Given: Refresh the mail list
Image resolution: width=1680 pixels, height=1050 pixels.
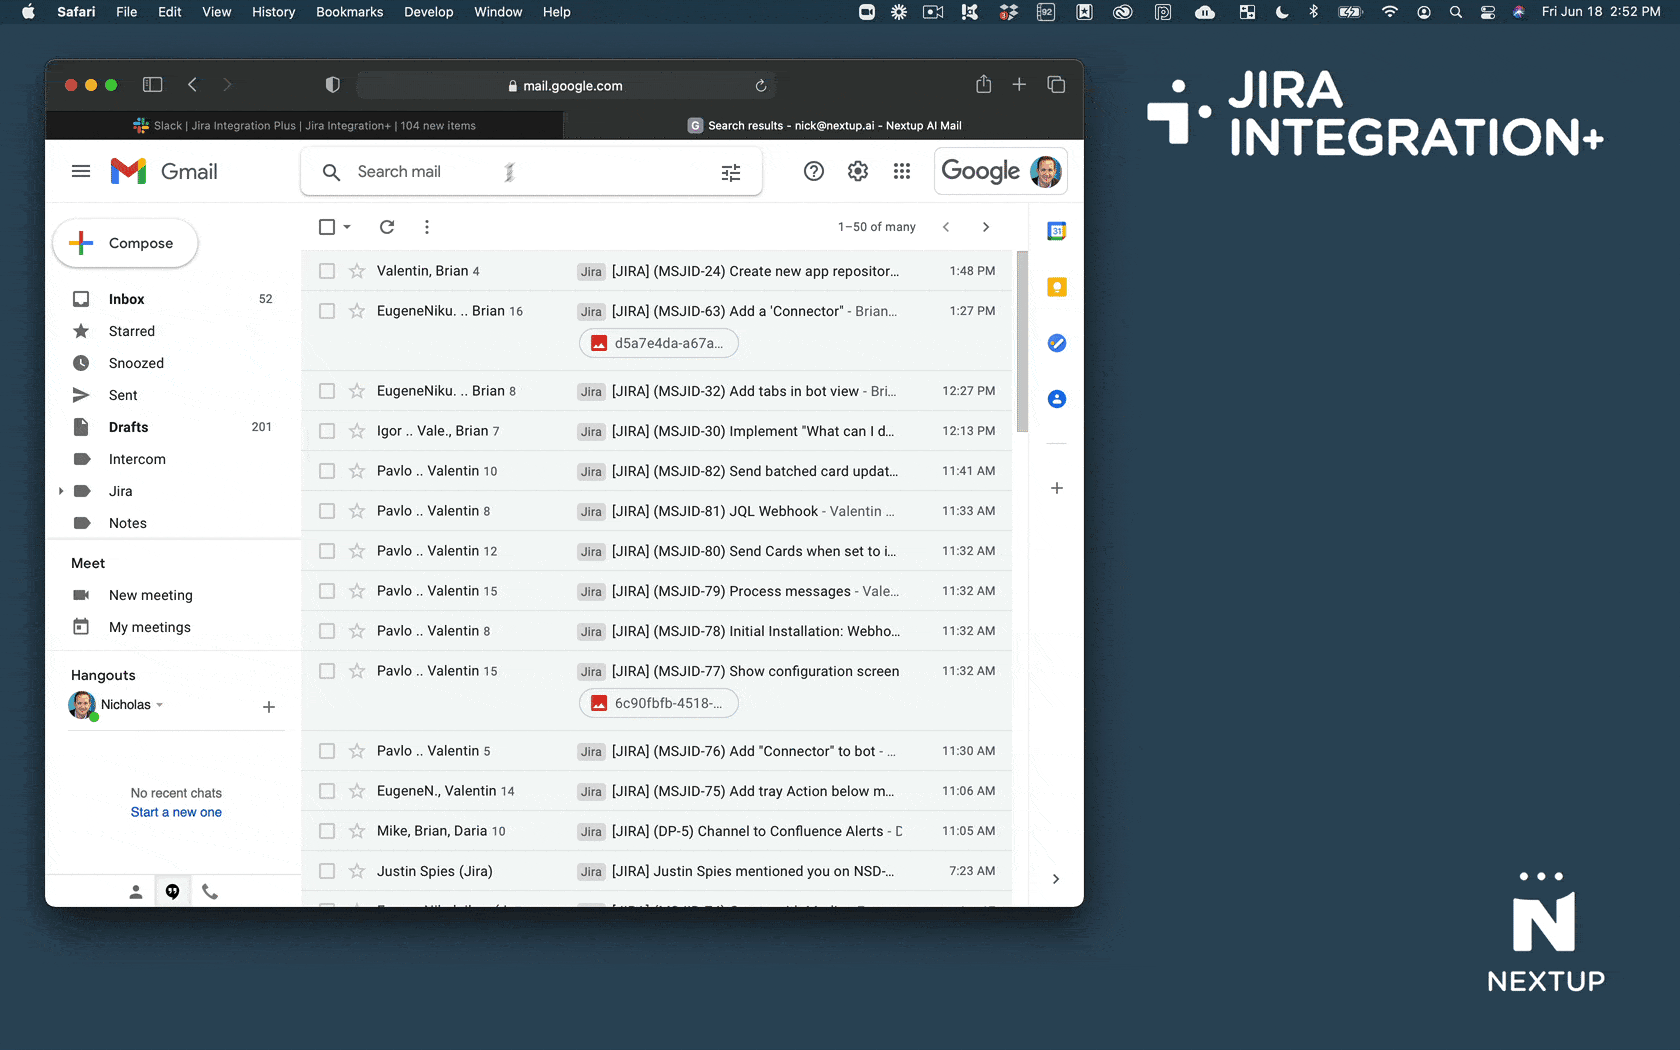Looking at the screenshot, I should [x=387, y=227].
